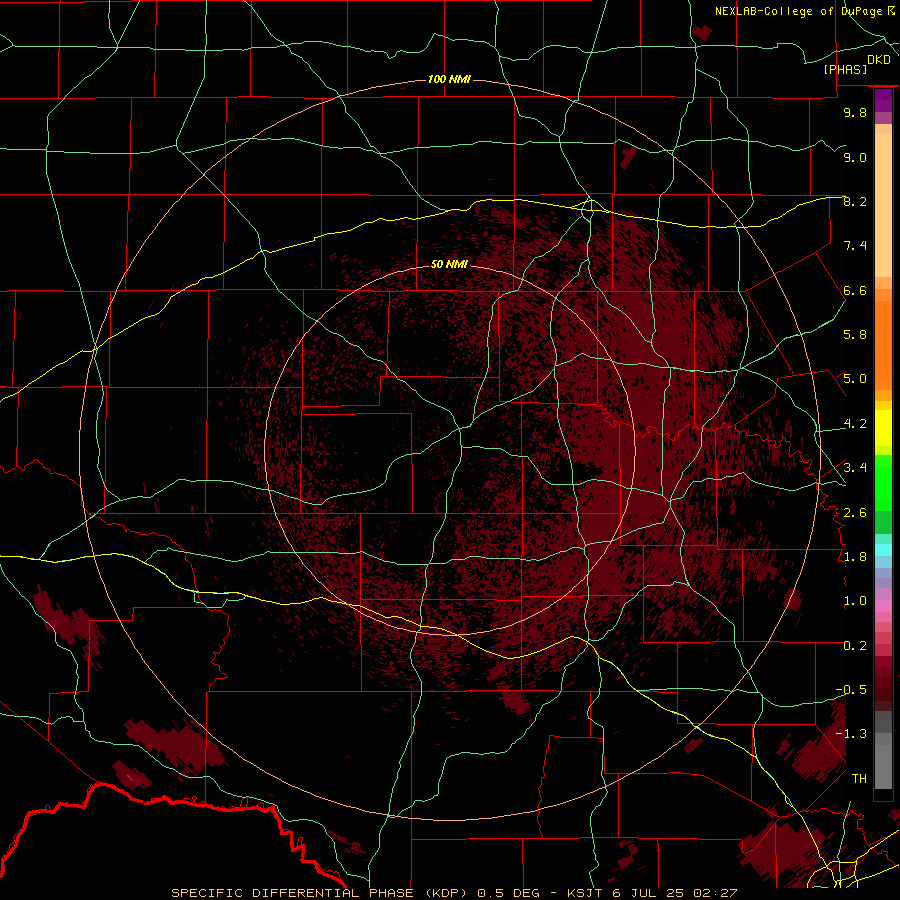Click the bright green band of the color bar

point(883,483)
